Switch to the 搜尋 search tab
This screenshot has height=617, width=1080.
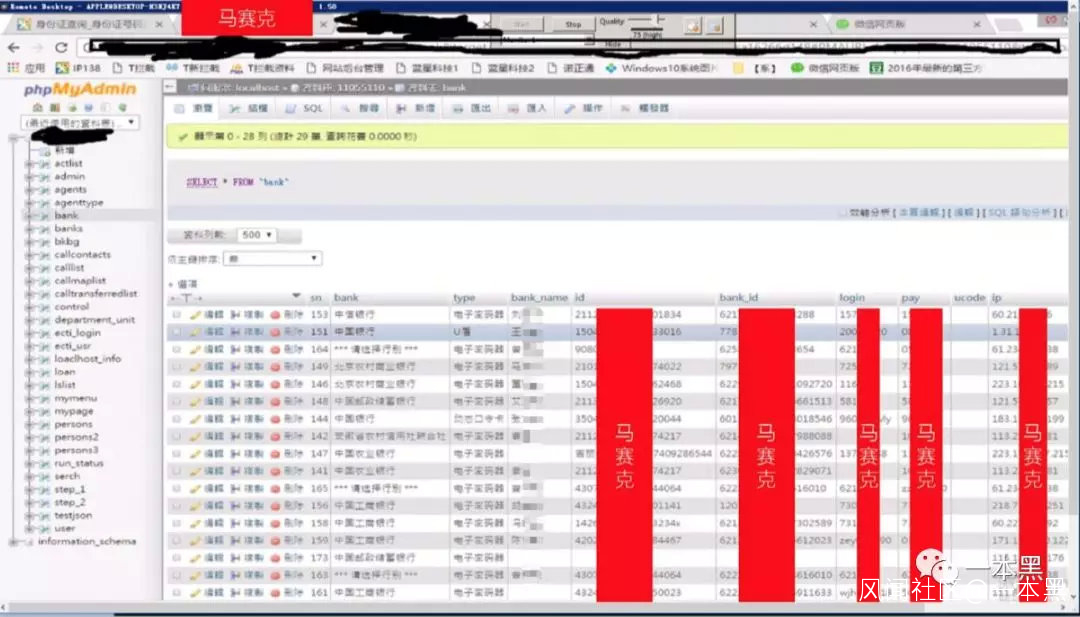point(360,109)
